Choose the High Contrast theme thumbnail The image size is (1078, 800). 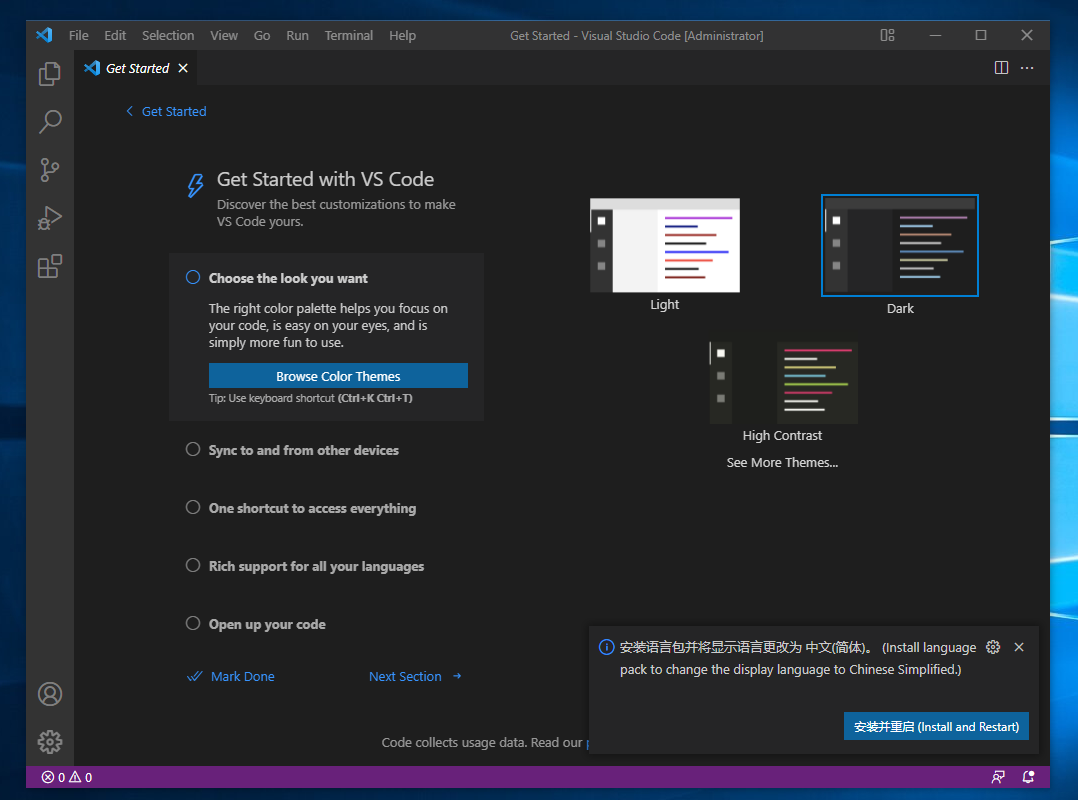[783, 382]
